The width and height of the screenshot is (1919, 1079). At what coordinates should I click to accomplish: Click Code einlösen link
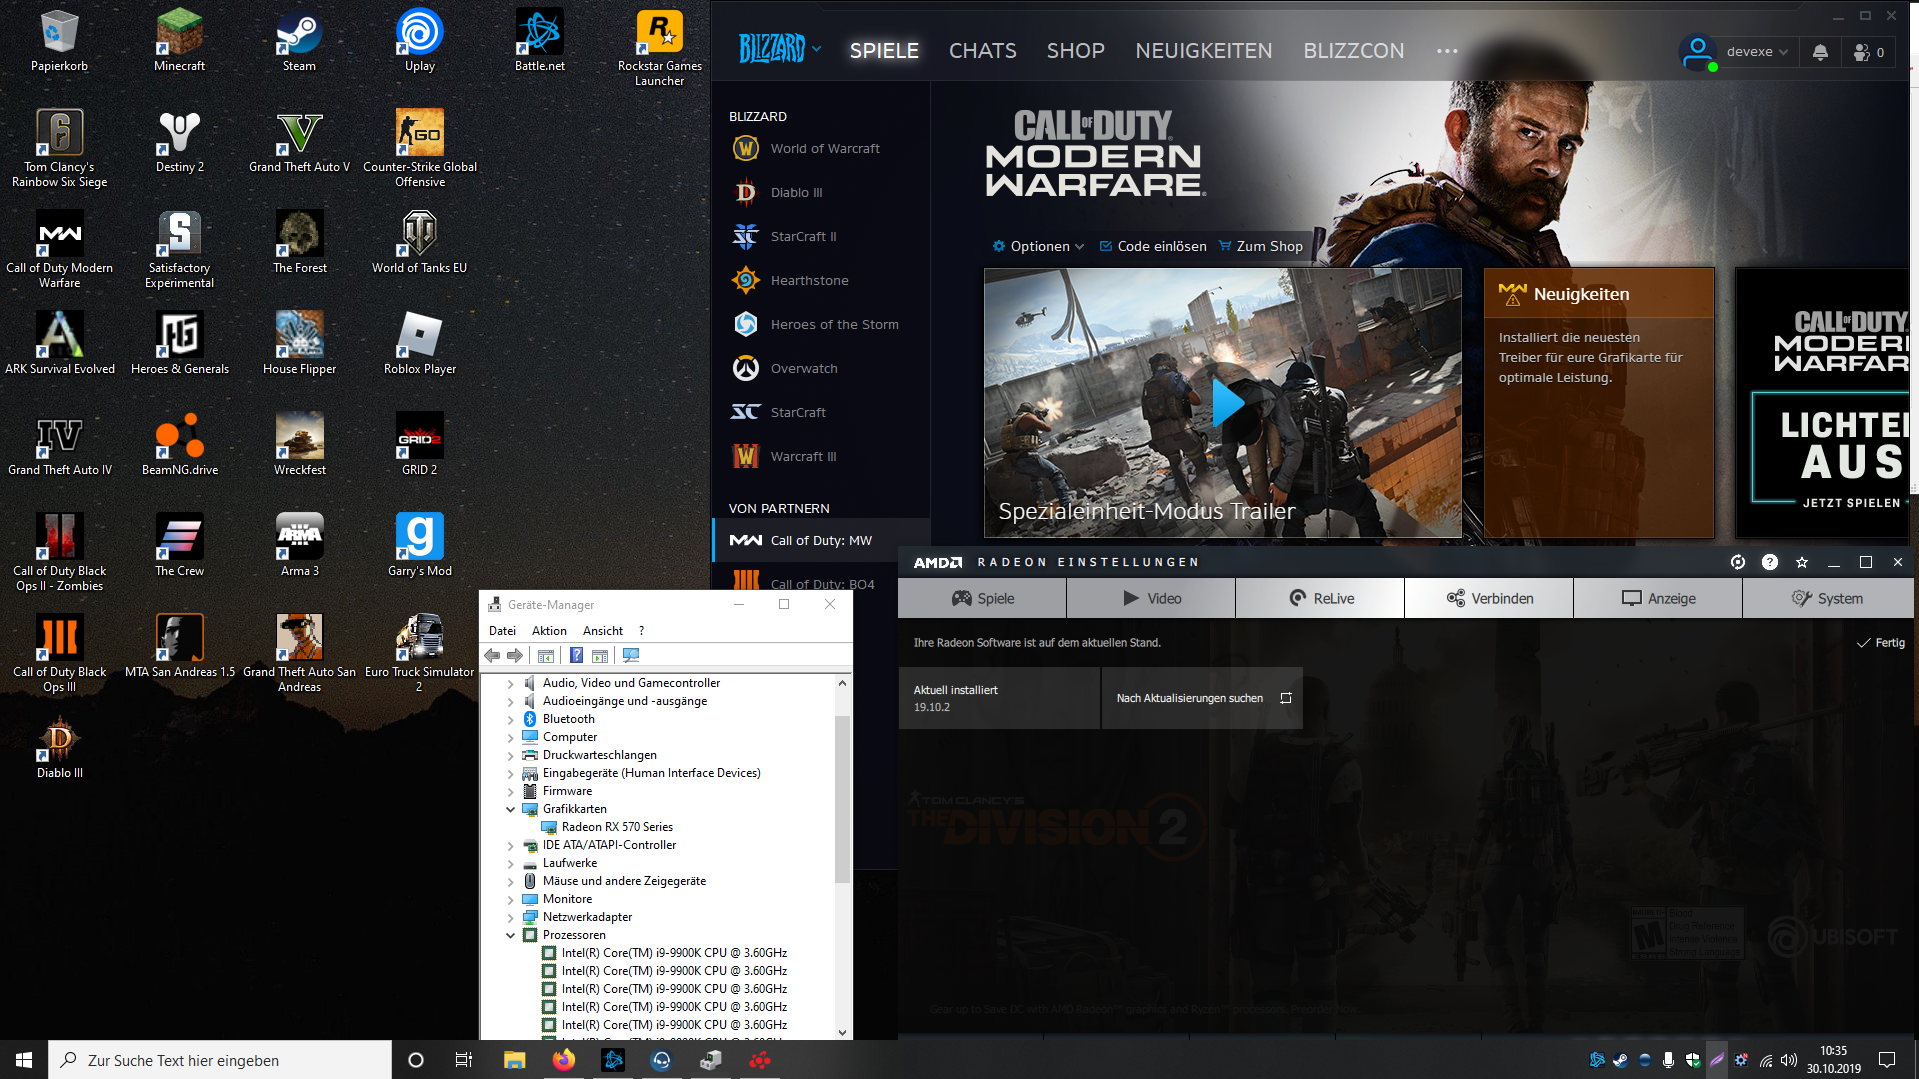coord(1153,247)
